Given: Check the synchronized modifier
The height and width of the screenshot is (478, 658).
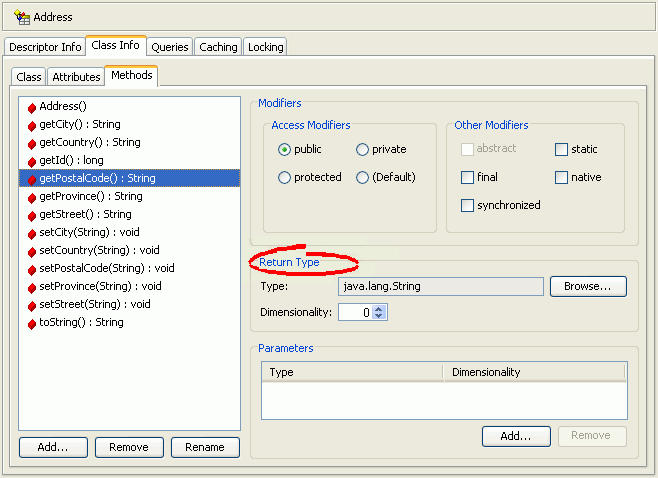Looking at the screenshot, I should [467, 206].
